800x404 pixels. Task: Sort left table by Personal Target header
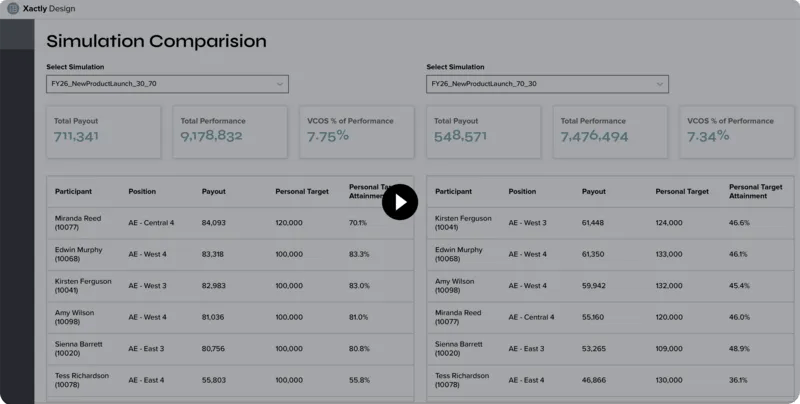[302, 191]
